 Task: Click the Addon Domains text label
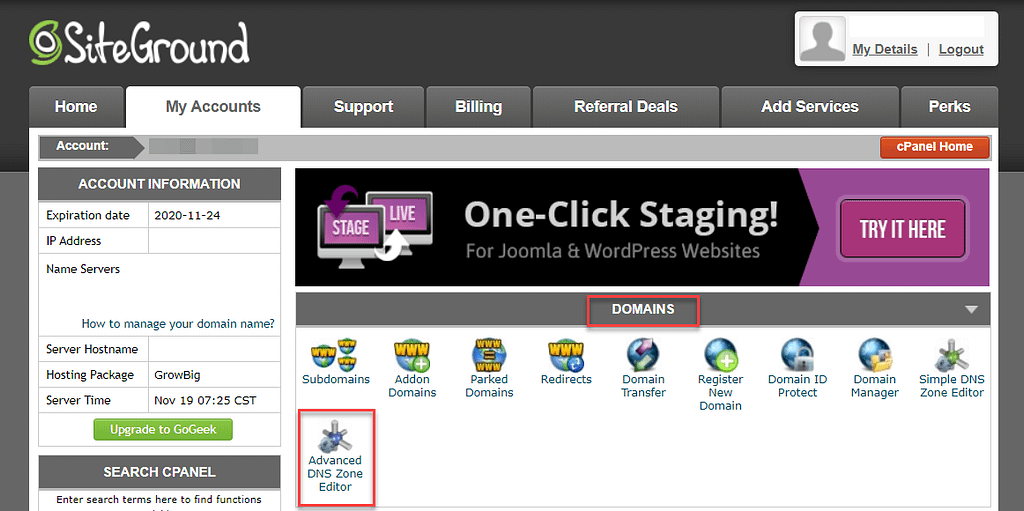412,386
